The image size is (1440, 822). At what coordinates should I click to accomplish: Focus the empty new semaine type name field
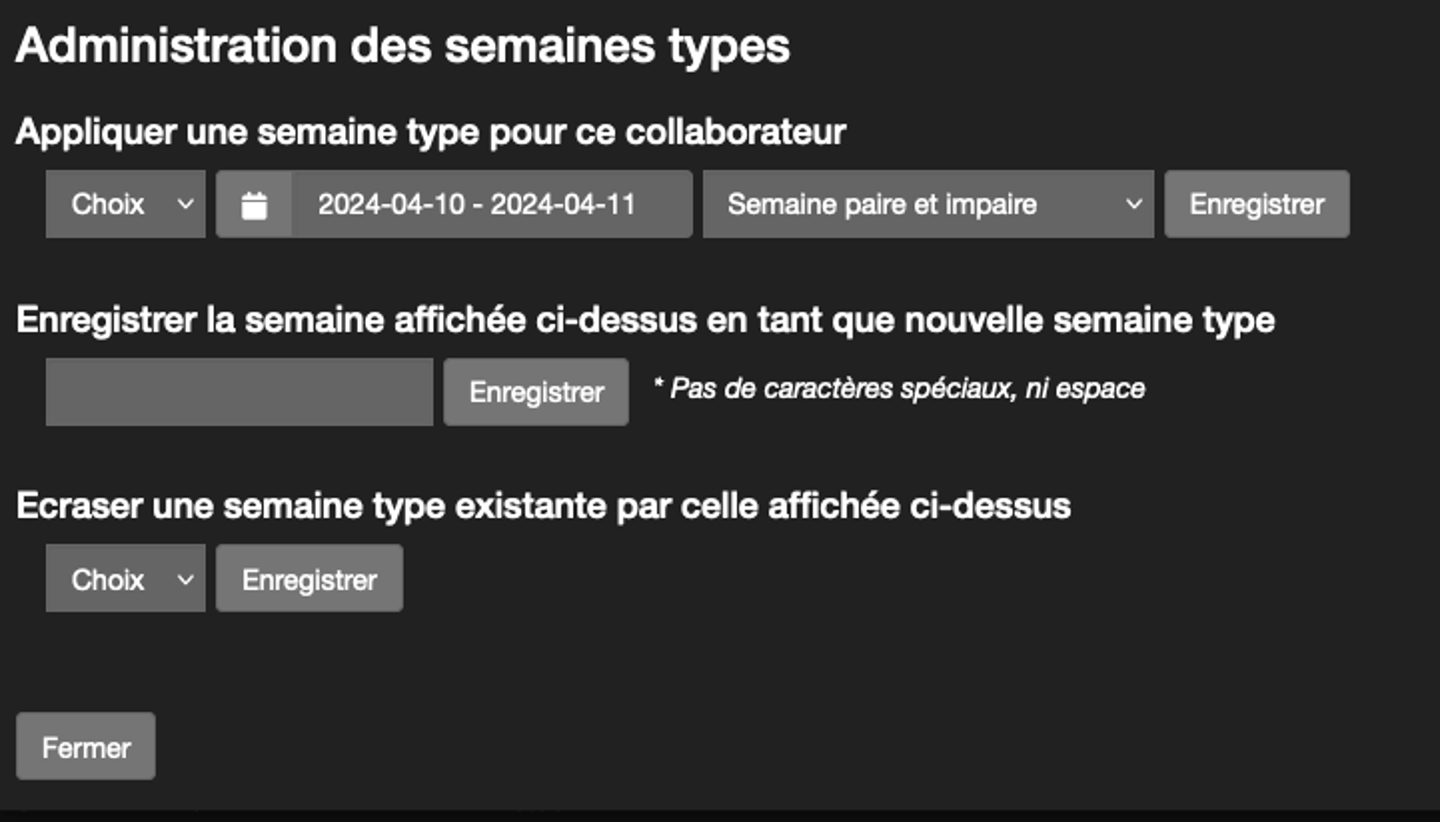click(x=240, y=392)
